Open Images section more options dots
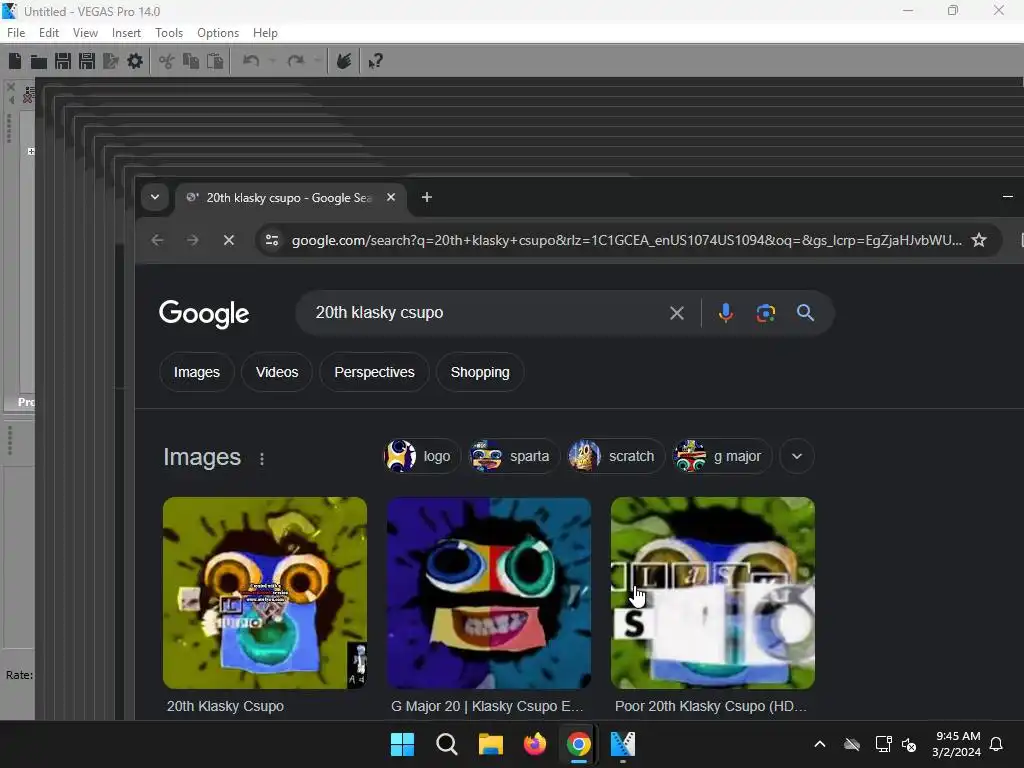Image resolution: width=1024 pixels, height=768 pixels. (262, 459)
